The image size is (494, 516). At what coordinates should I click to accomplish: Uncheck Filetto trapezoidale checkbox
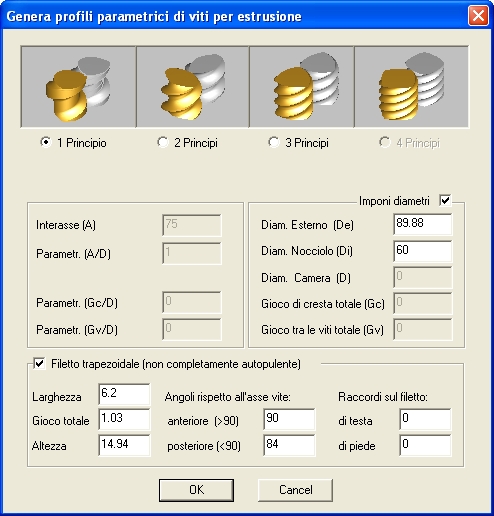point(40,363)
